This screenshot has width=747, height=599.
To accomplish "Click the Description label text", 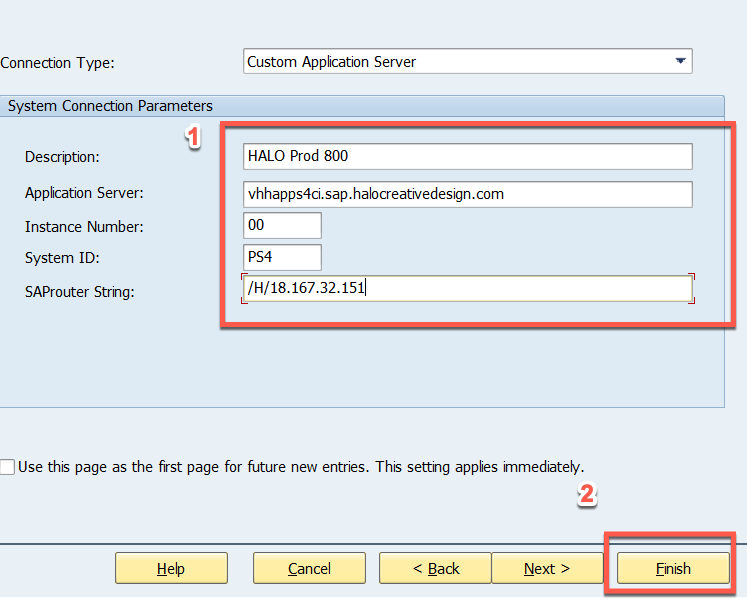I will (x=63, y=157).
